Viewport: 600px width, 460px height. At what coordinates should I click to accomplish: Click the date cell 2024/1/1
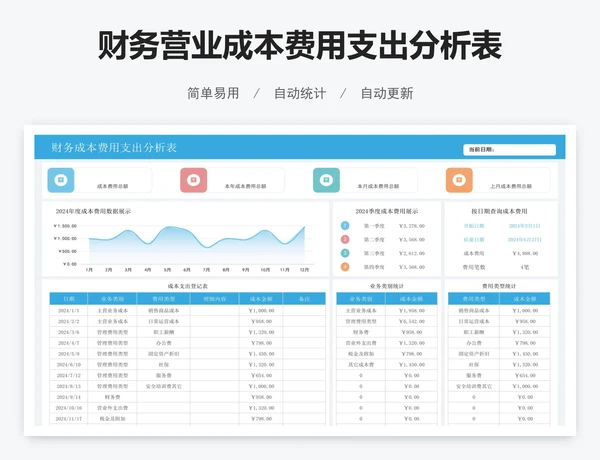(69, 310)
